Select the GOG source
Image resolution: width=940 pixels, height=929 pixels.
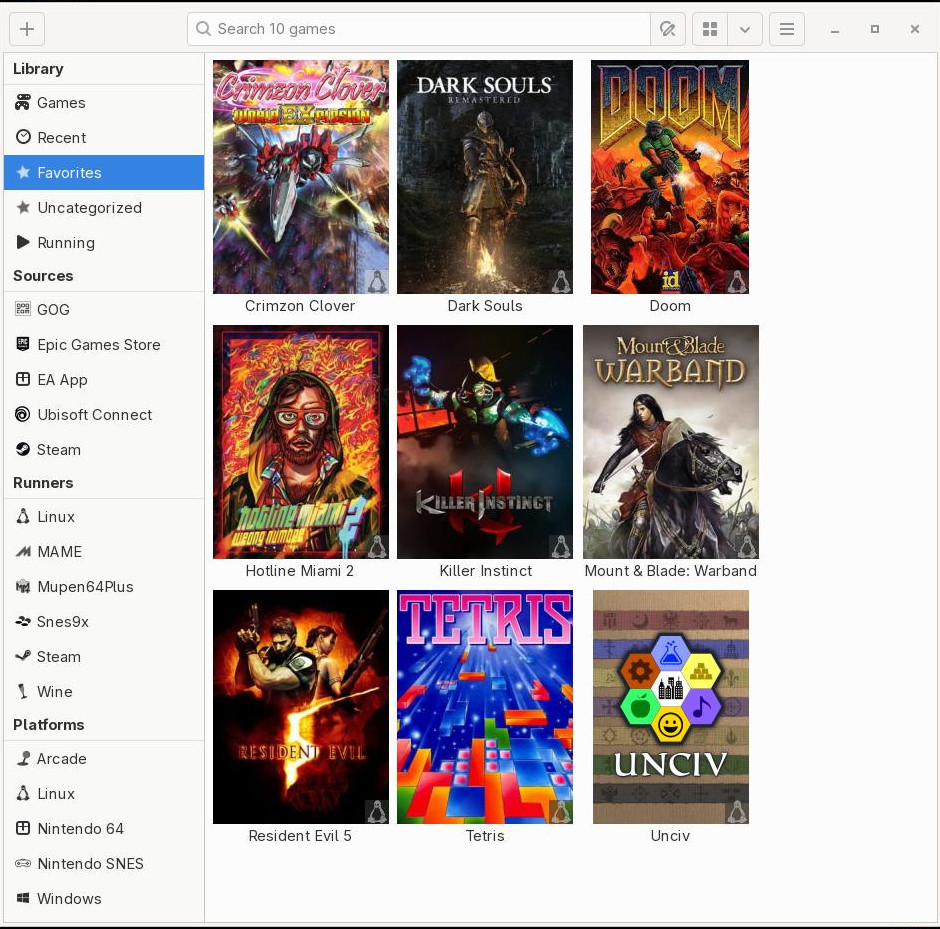(x=104, y=309)
